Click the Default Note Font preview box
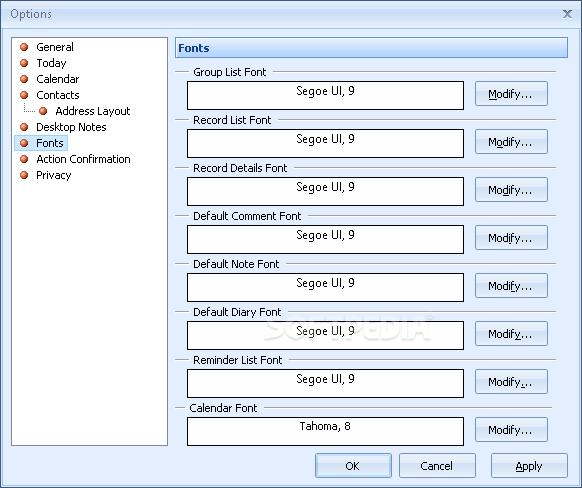This screenshot has height=488, width=582. (x=325, y=287)
